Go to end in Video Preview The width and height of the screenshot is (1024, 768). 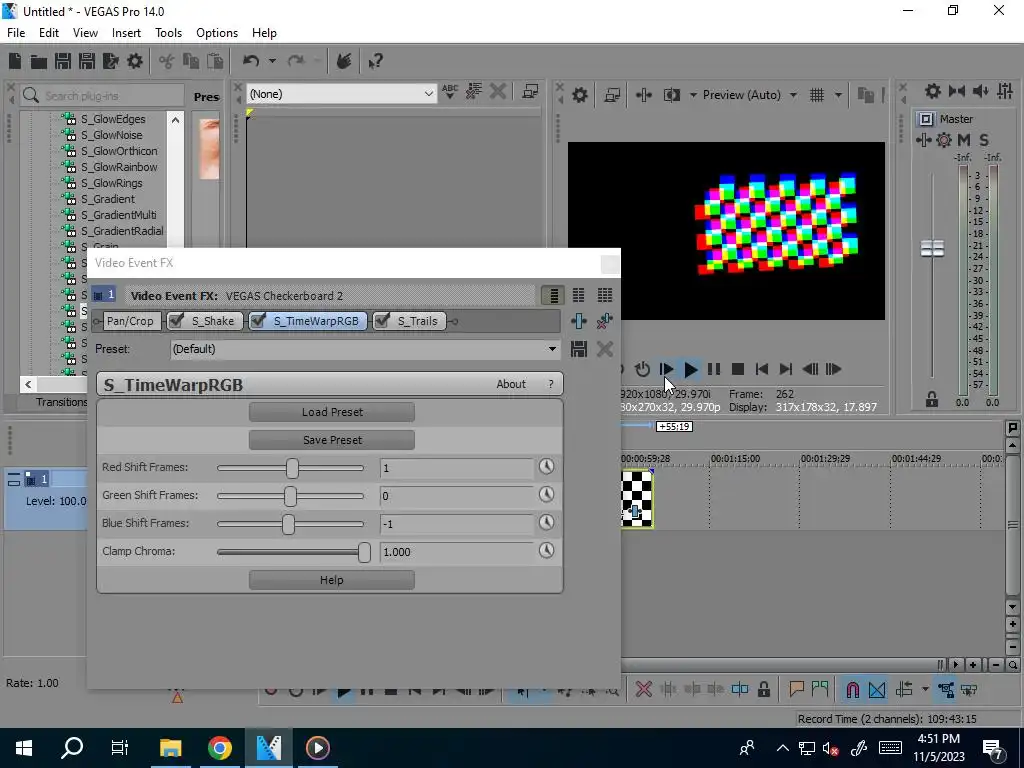coord(786,370)
